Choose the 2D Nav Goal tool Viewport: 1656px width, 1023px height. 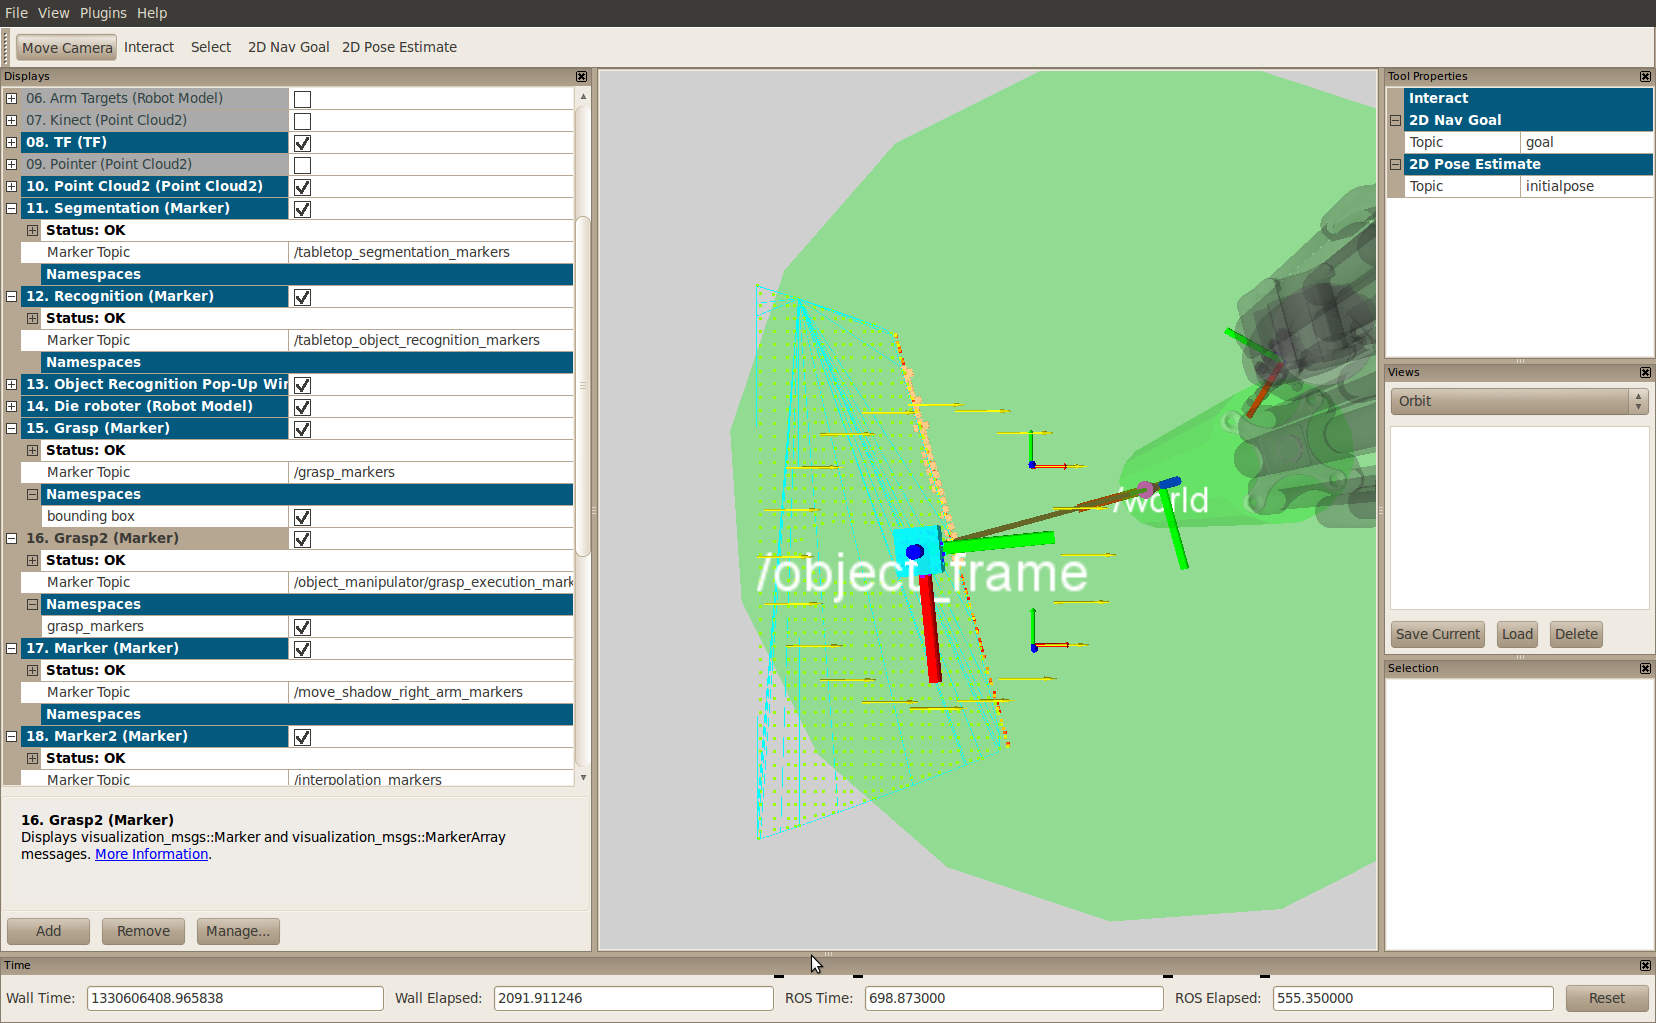click(288, 47)
